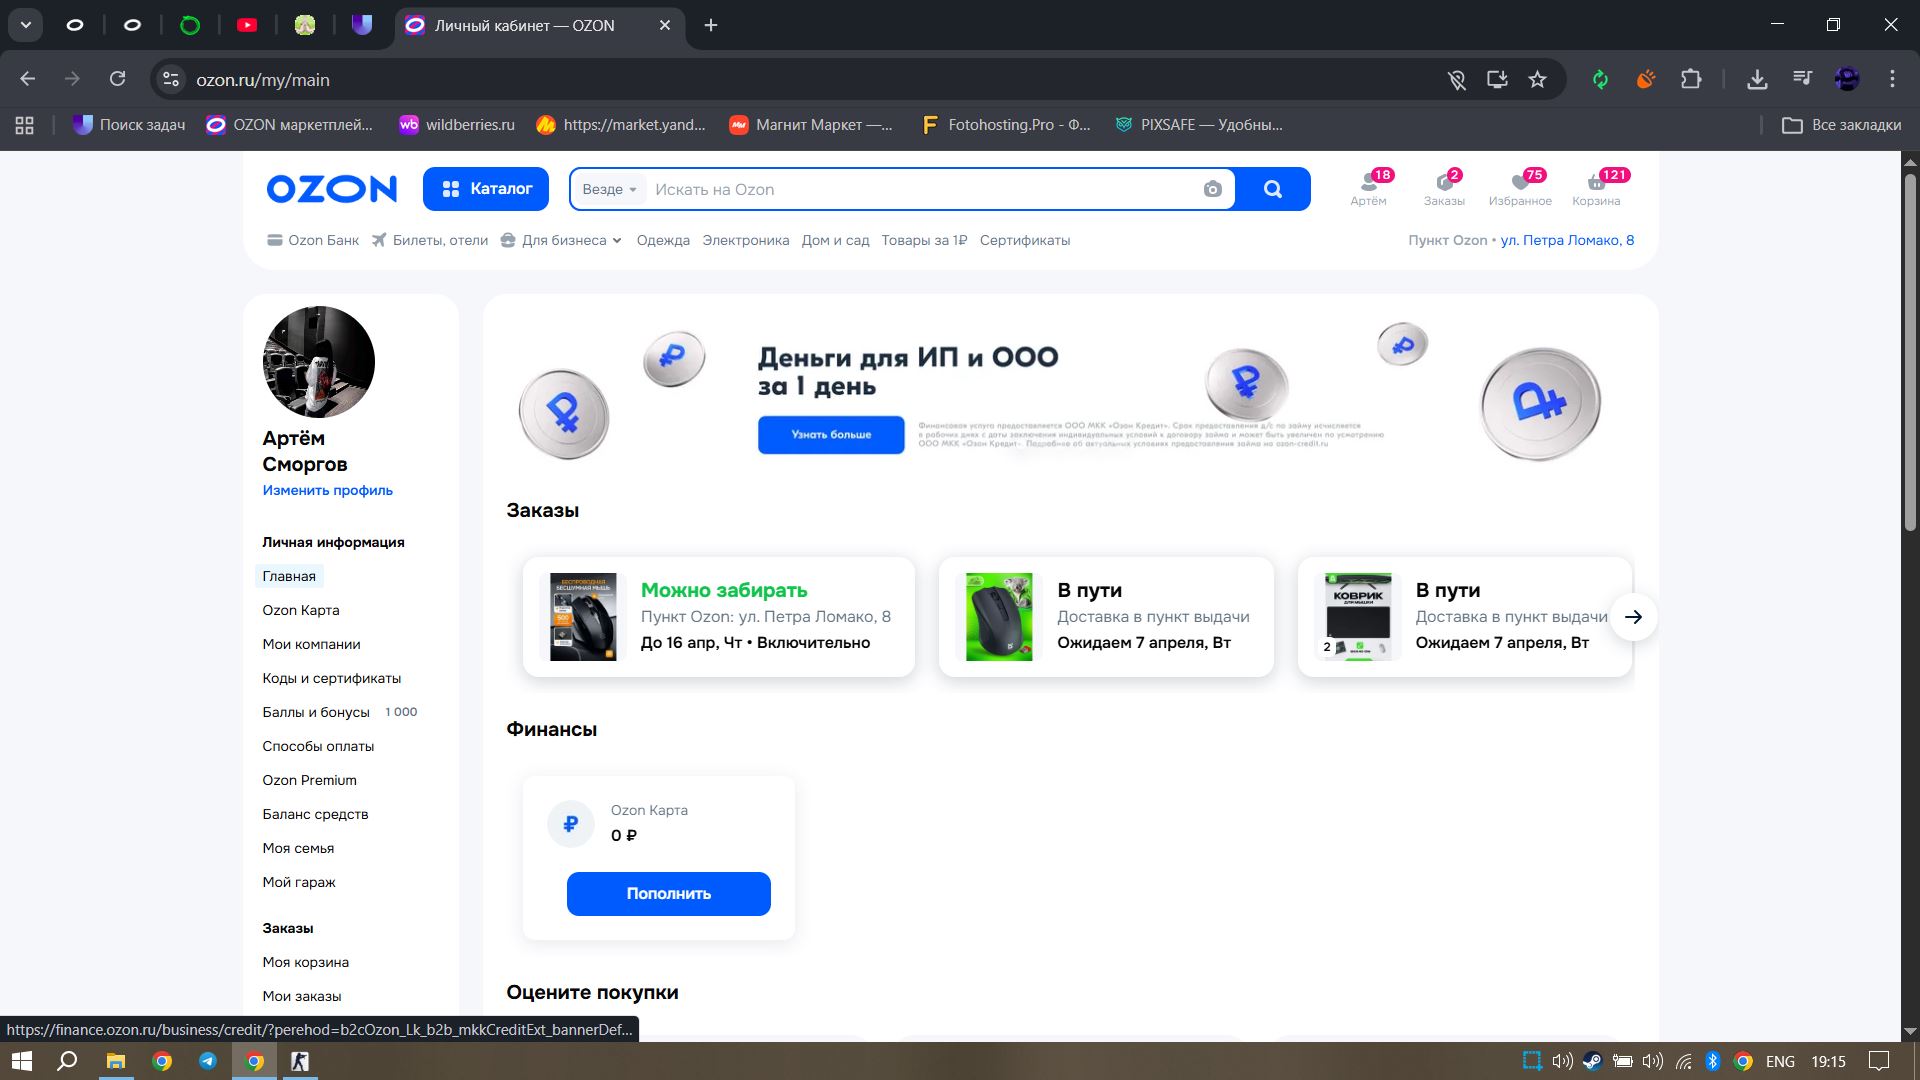
Task: Select Баллы и бонусы sidebar item
Action: (x=316, y=712)
